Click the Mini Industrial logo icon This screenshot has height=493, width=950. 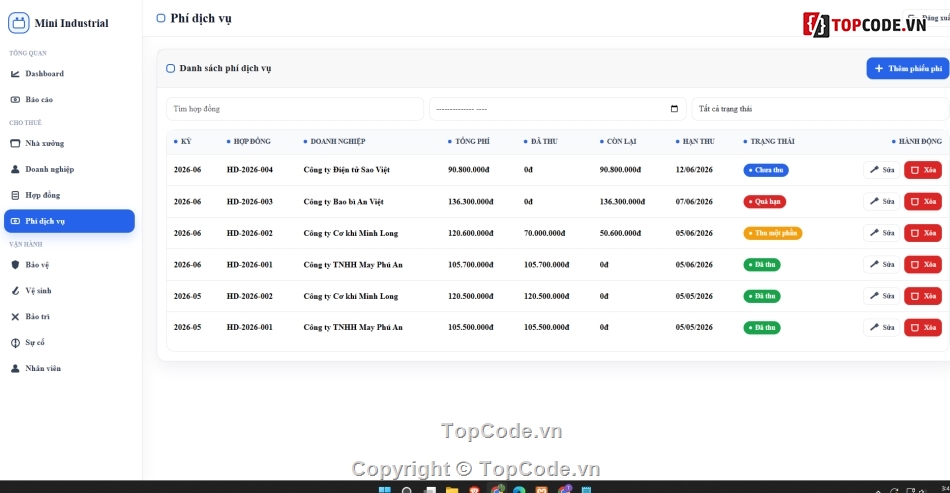pos(18,23)
